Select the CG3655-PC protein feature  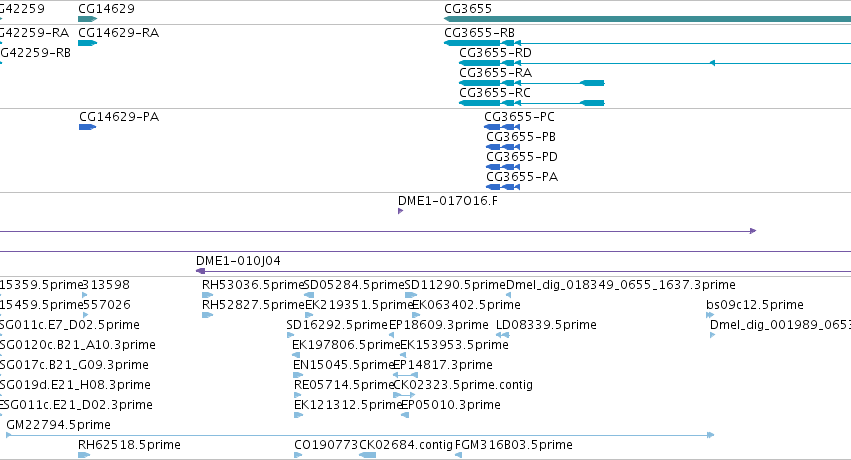click(502, 127)
